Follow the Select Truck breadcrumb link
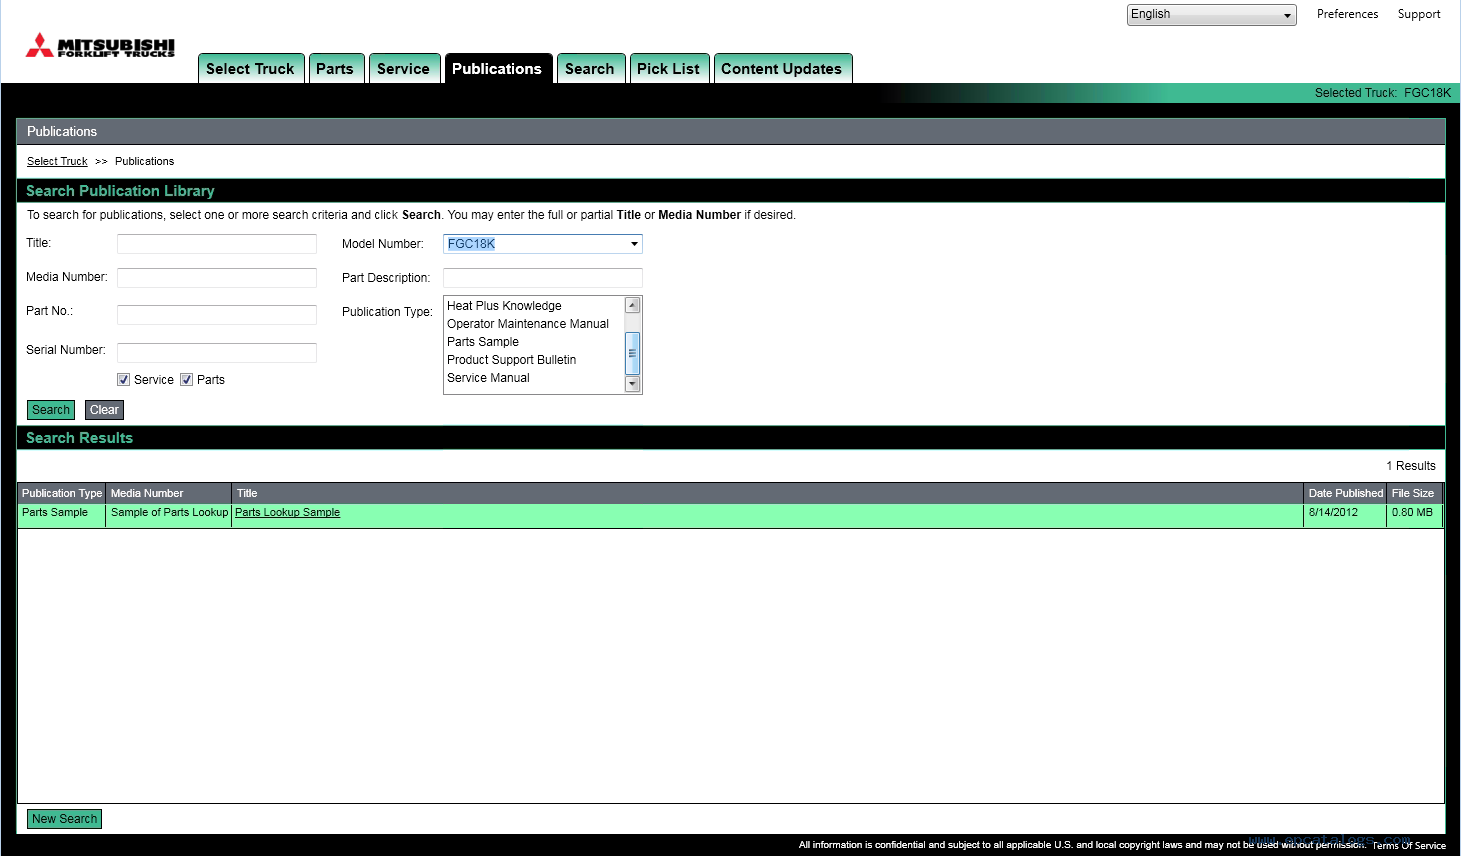Viewport: 1461px width, 856px height. pos(57,161)
